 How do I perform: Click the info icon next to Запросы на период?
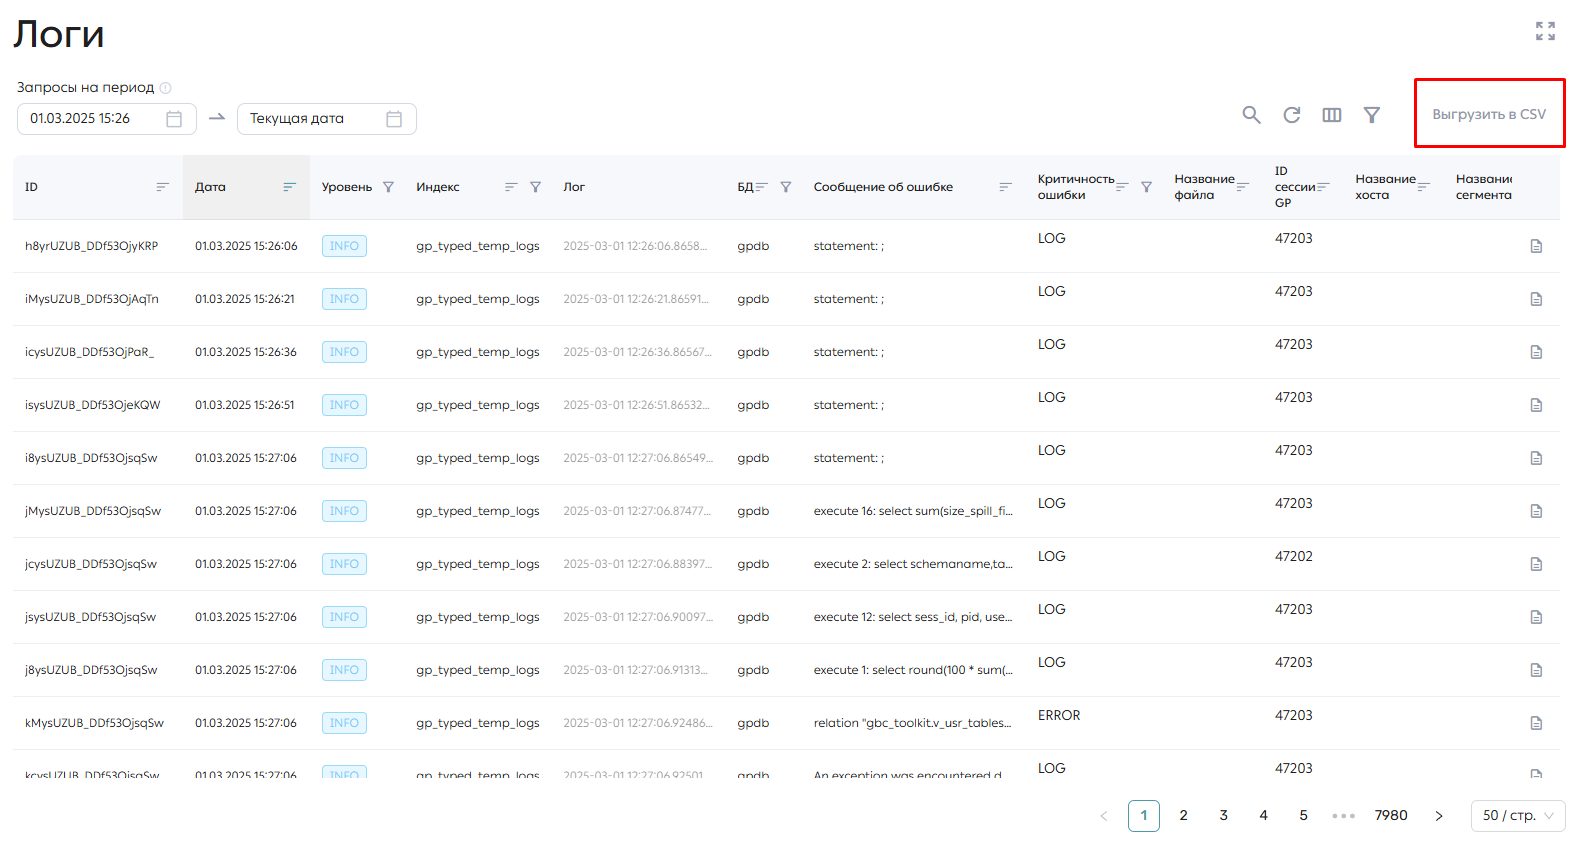166,88
